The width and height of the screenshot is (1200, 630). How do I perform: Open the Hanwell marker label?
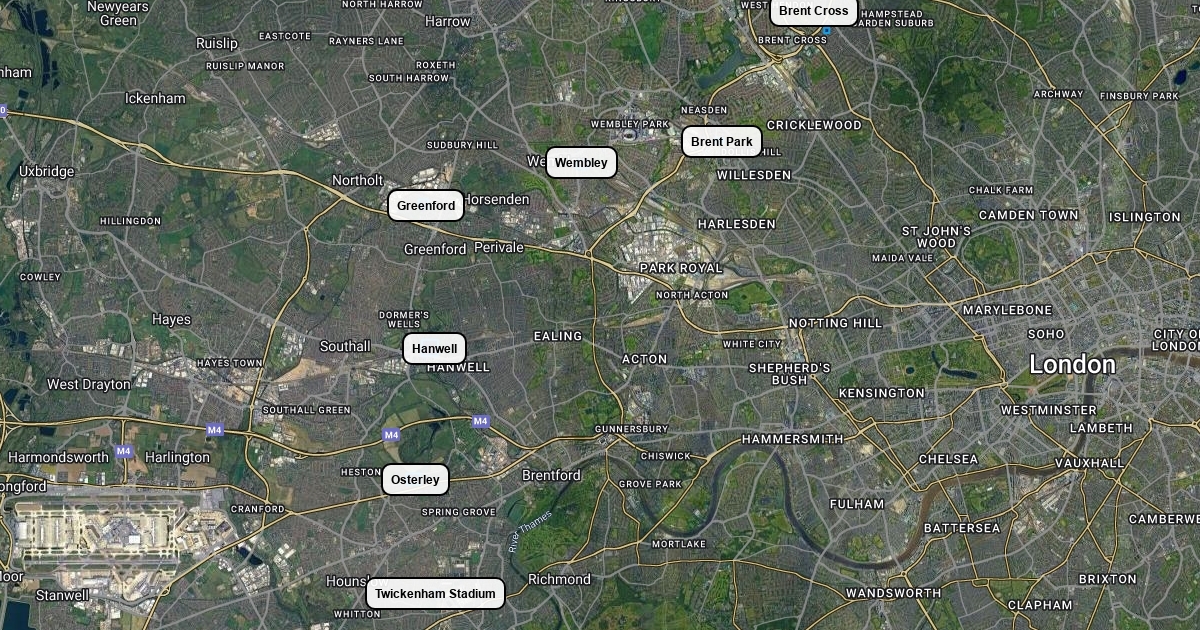434,349
